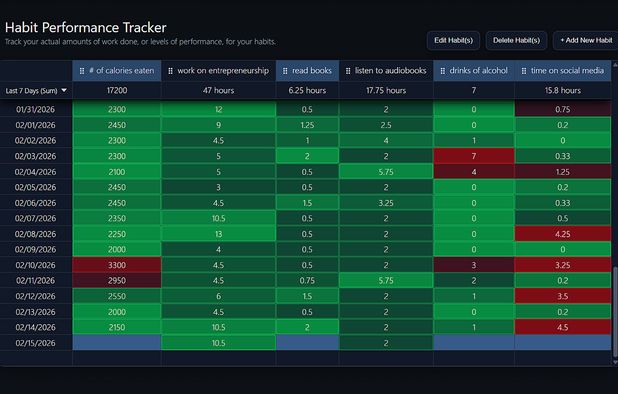Click the 2100 calories cell on 02/04/2026
Viewport: 618px width, 394px height.
point(117,172)
